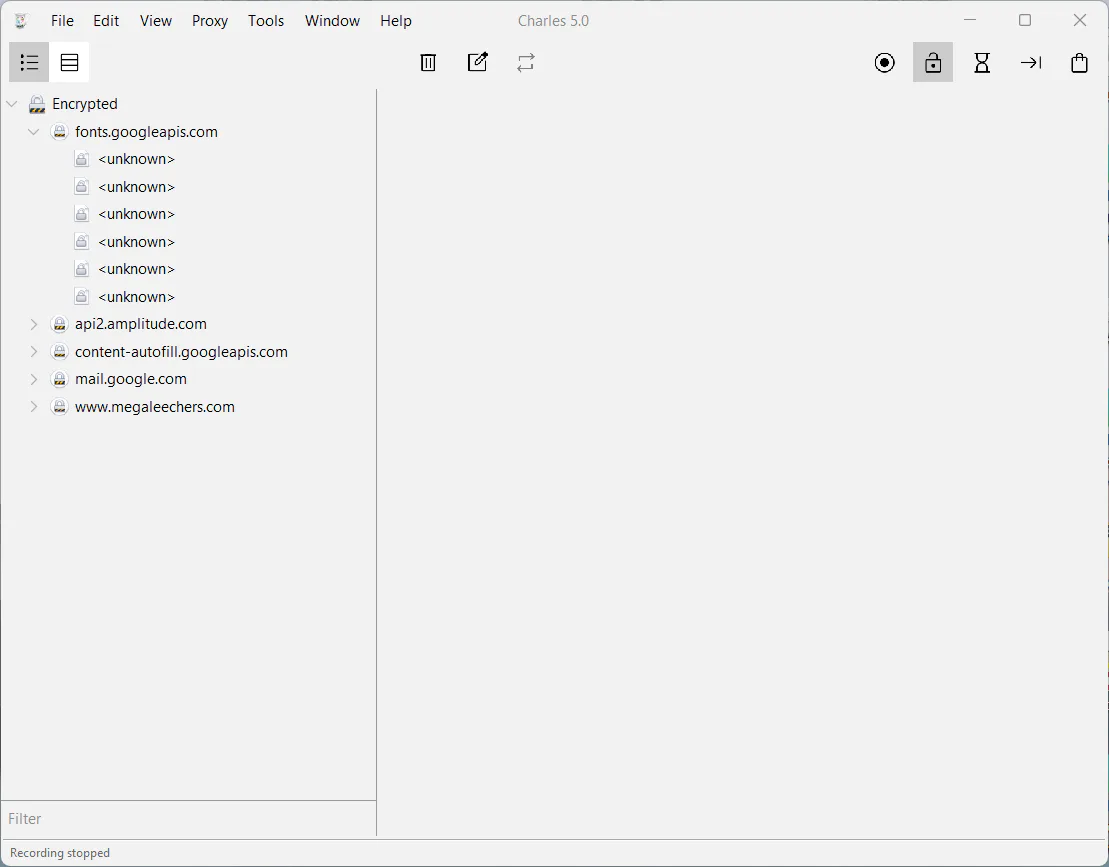This screenshot has height=867, width=1109.
Task: Collapse the fonts.googleapis.com node
Action: (x=33, y=132)
